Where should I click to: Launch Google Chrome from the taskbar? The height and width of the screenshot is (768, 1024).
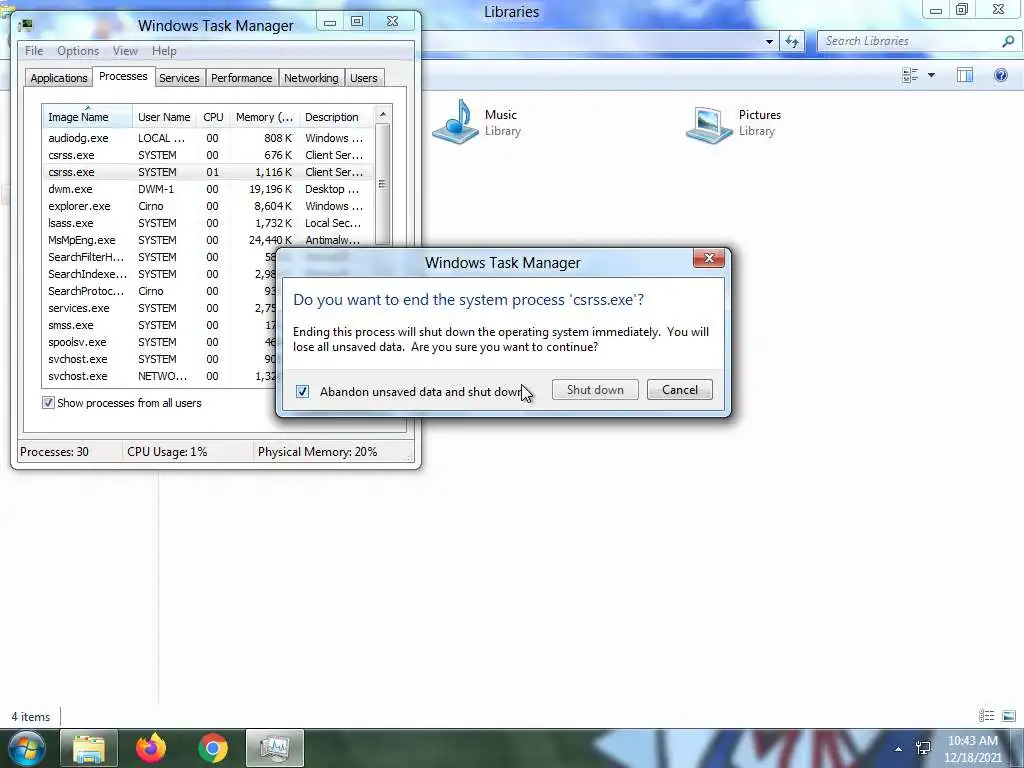[213, 748]
